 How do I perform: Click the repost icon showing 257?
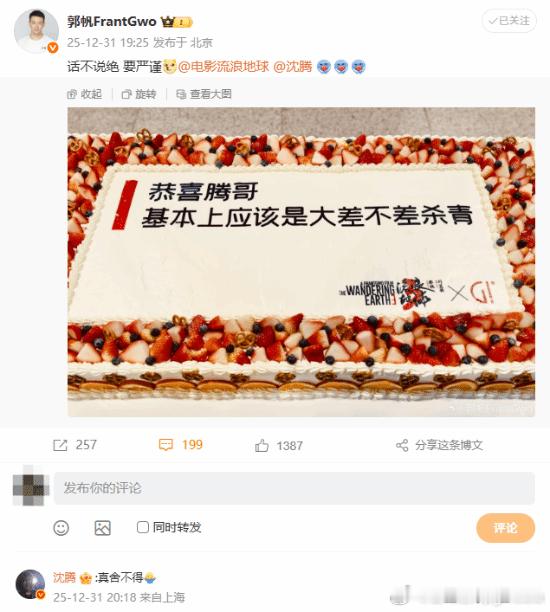pos(60,445)
